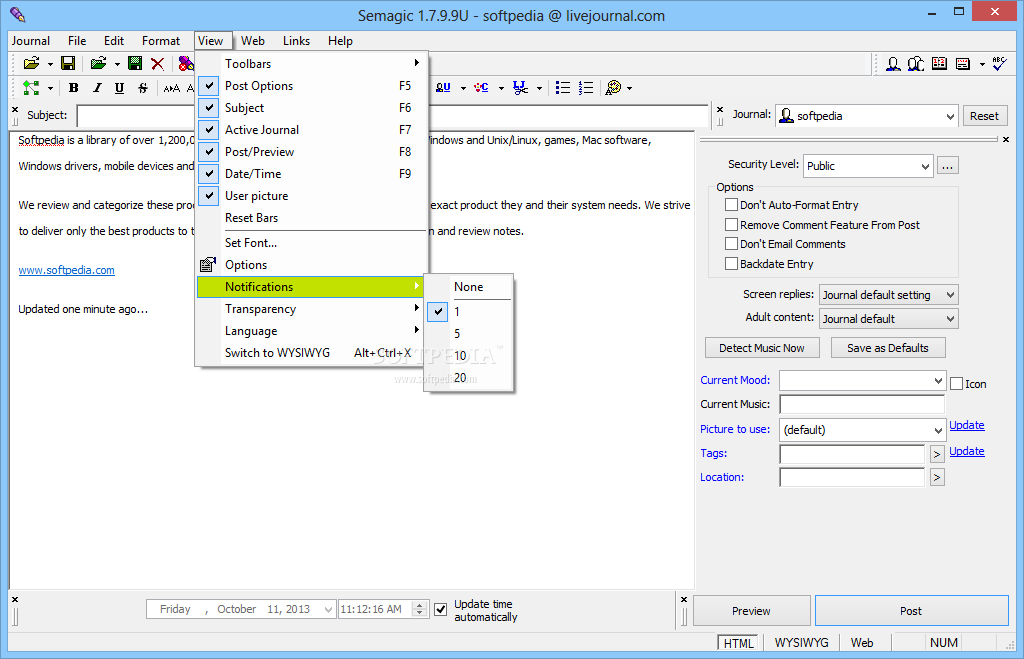Run the ABC spell check

click(999, 63)
